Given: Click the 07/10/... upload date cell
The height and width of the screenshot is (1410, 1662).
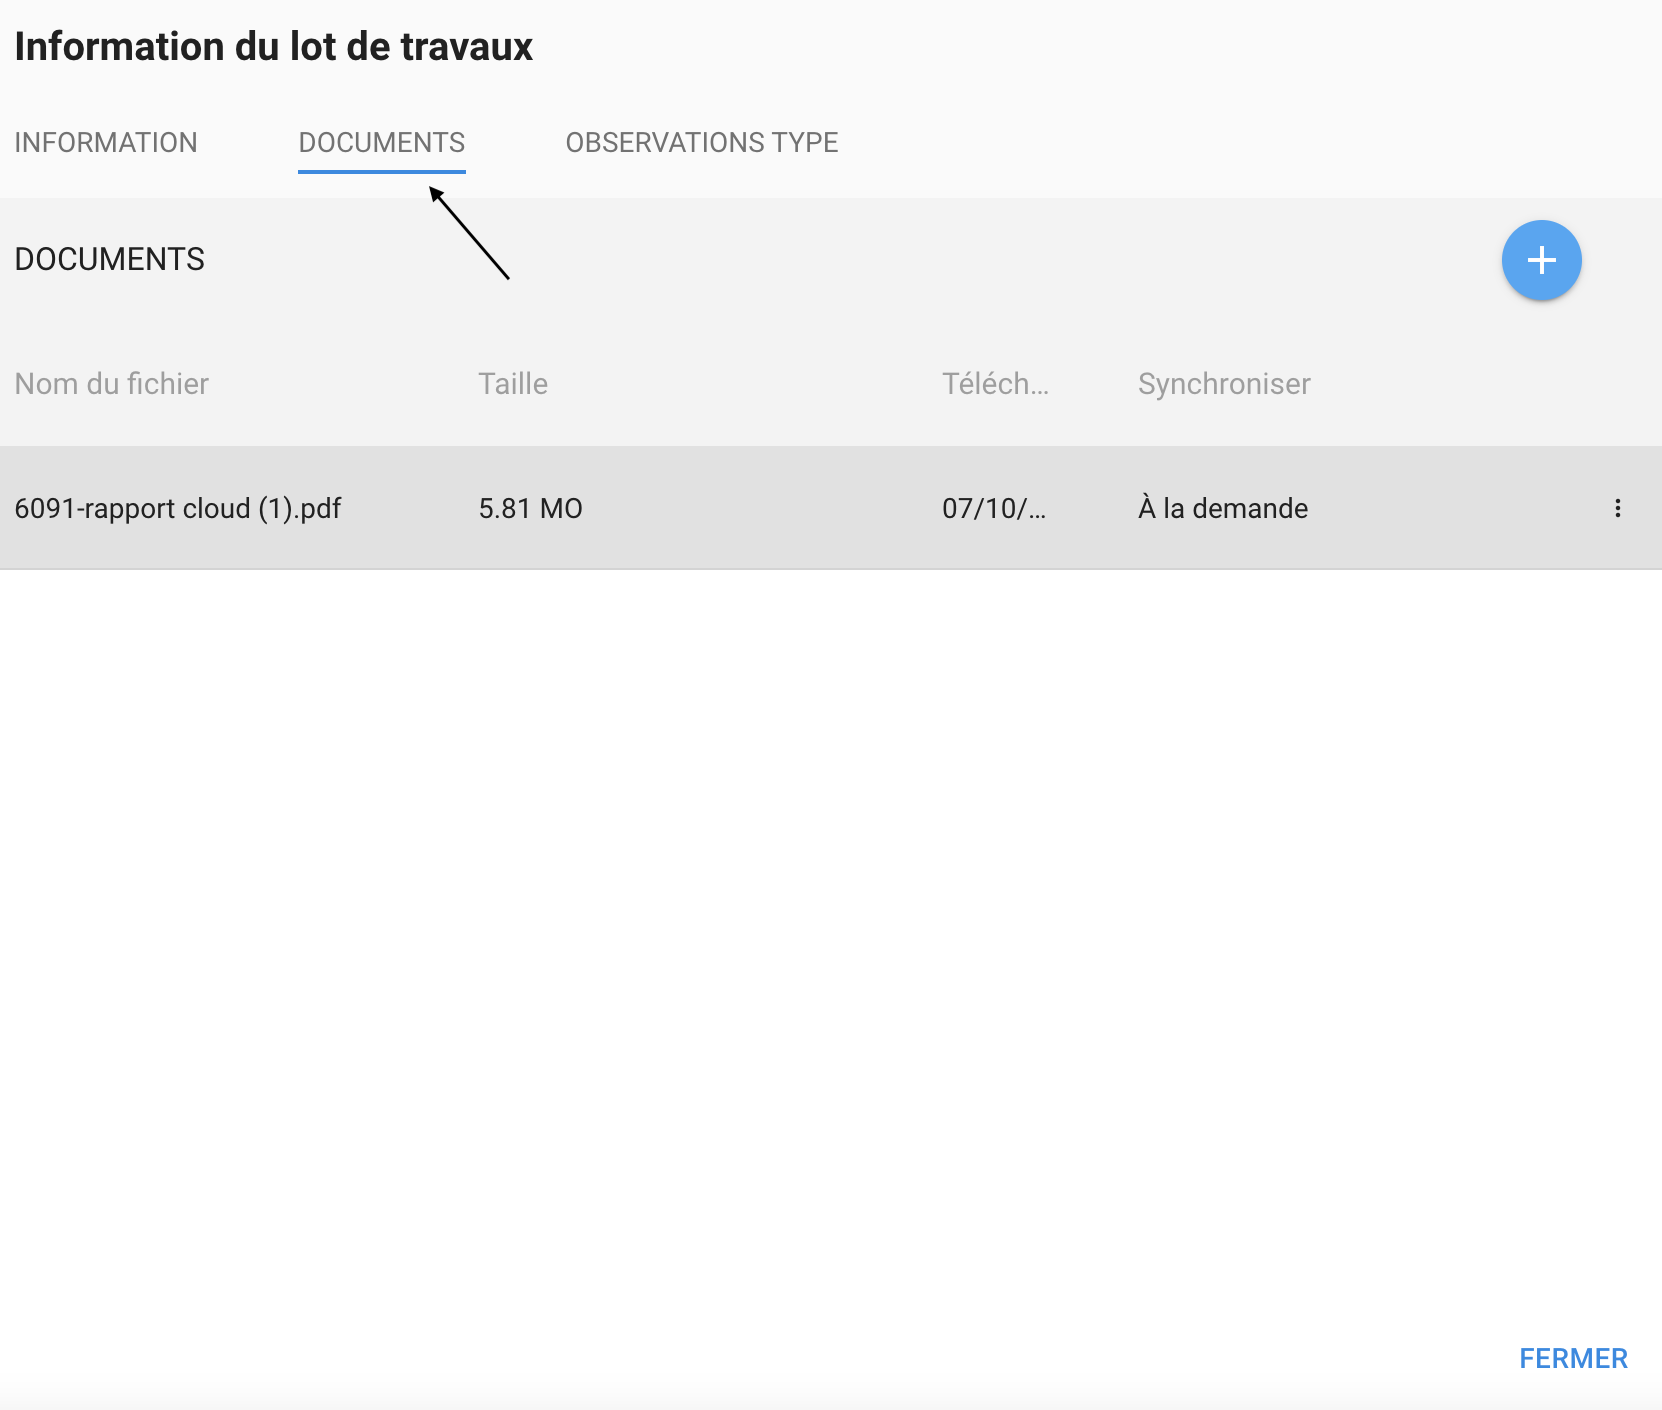Looking at the screenshot, I should pos(993,508).
